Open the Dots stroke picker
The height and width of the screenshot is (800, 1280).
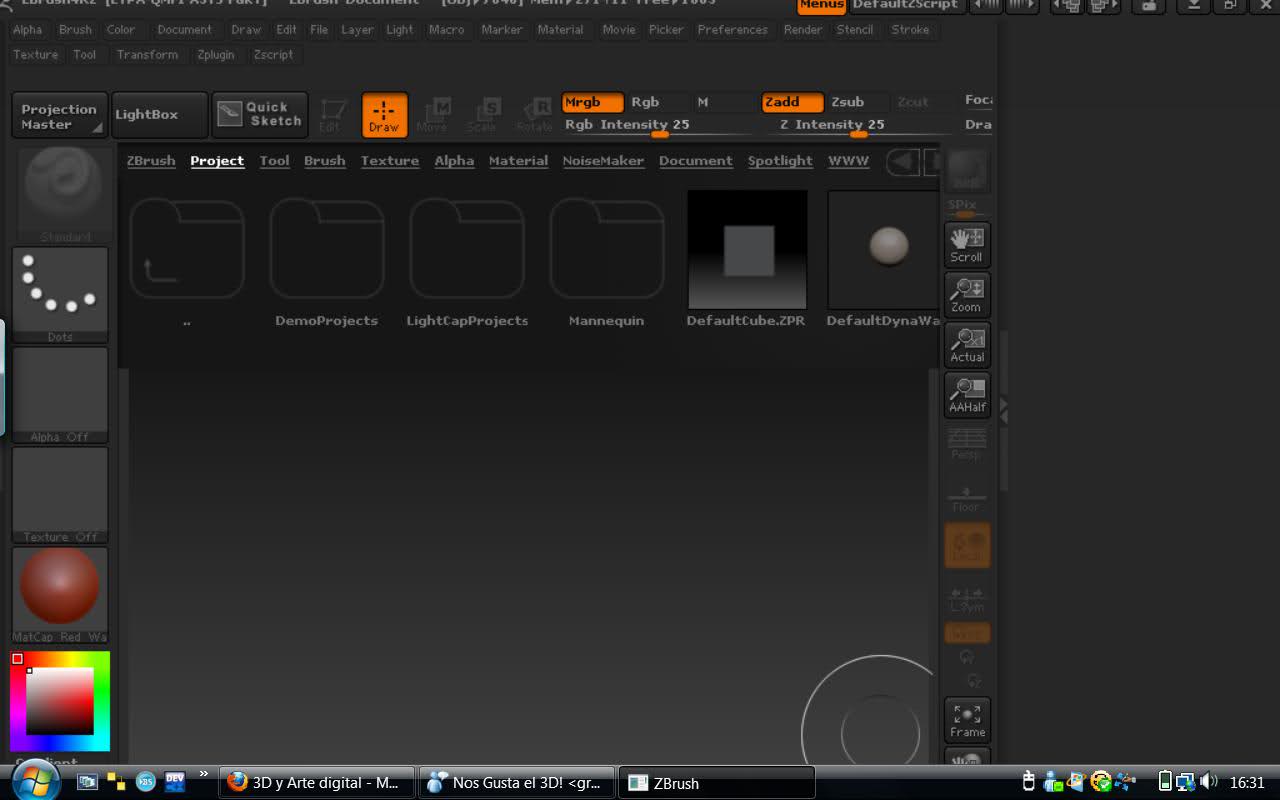click(x=60, y=295)
